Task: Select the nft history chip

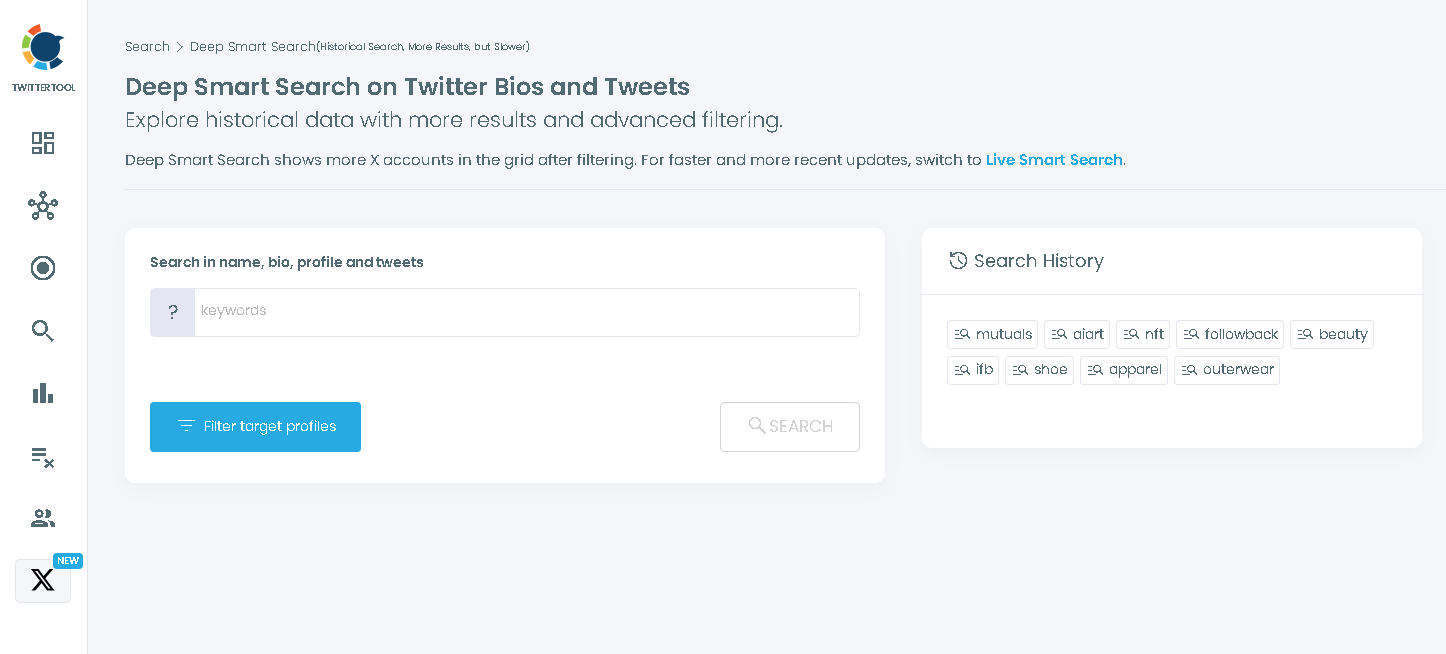Action: tap(1142, 334)
